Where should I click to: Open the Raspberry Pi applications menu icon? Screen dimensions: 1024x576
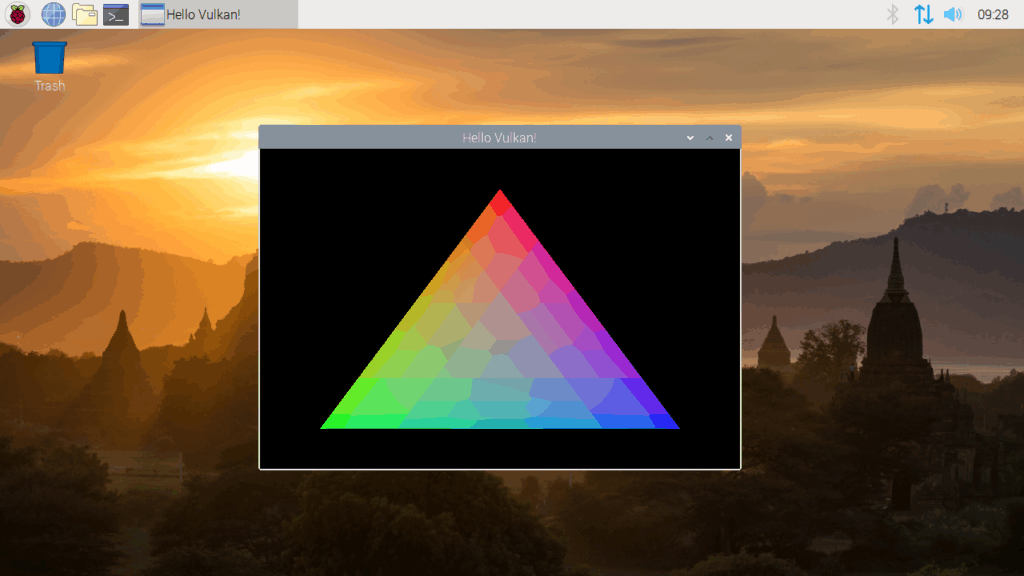pyautogui.click(x=17, y=14)
